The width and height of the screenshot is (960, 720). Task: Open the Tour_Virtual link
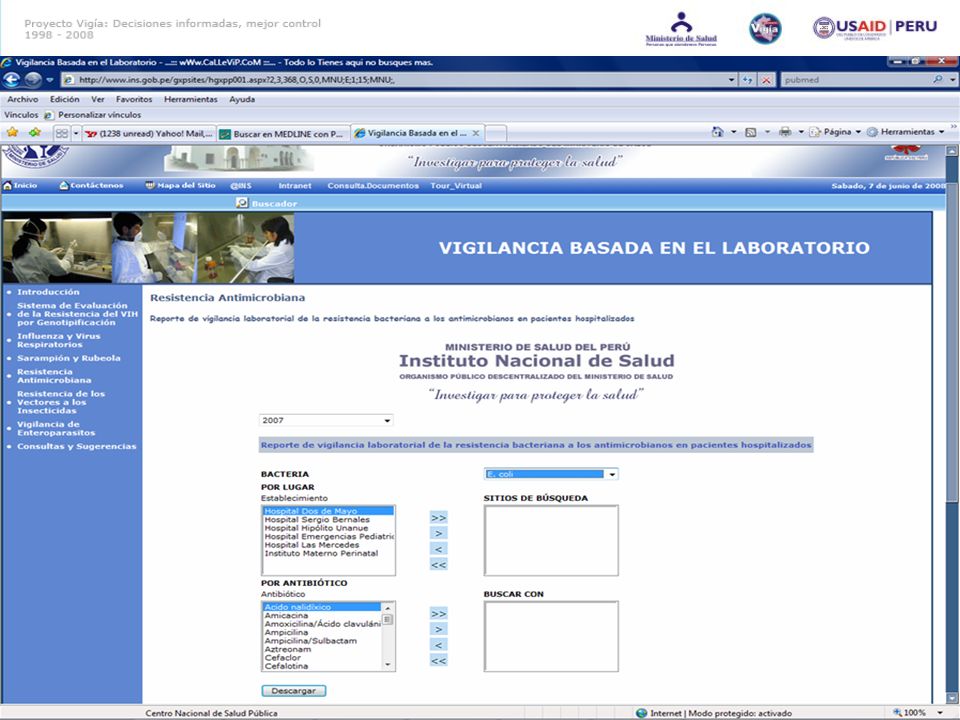point(456,186)
